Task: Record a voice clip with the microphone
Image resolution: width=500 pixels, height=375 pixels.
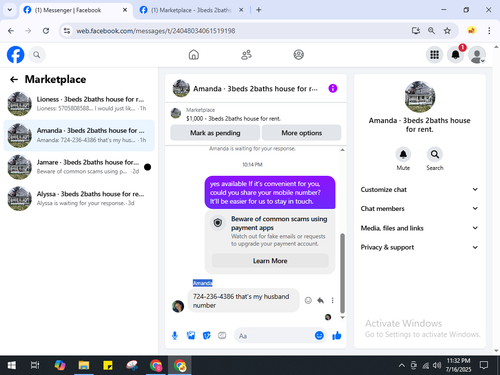Action: [x=175, y=336]
